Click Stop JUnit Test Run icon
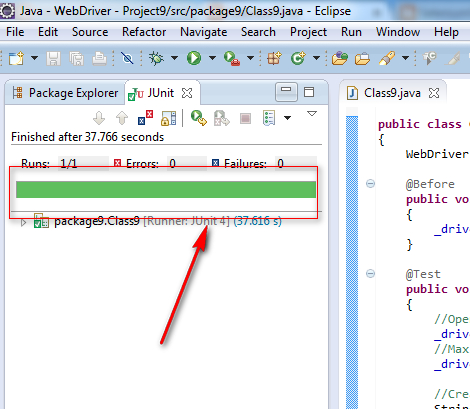This screenshot has height=409, width=470. (246, 118)
